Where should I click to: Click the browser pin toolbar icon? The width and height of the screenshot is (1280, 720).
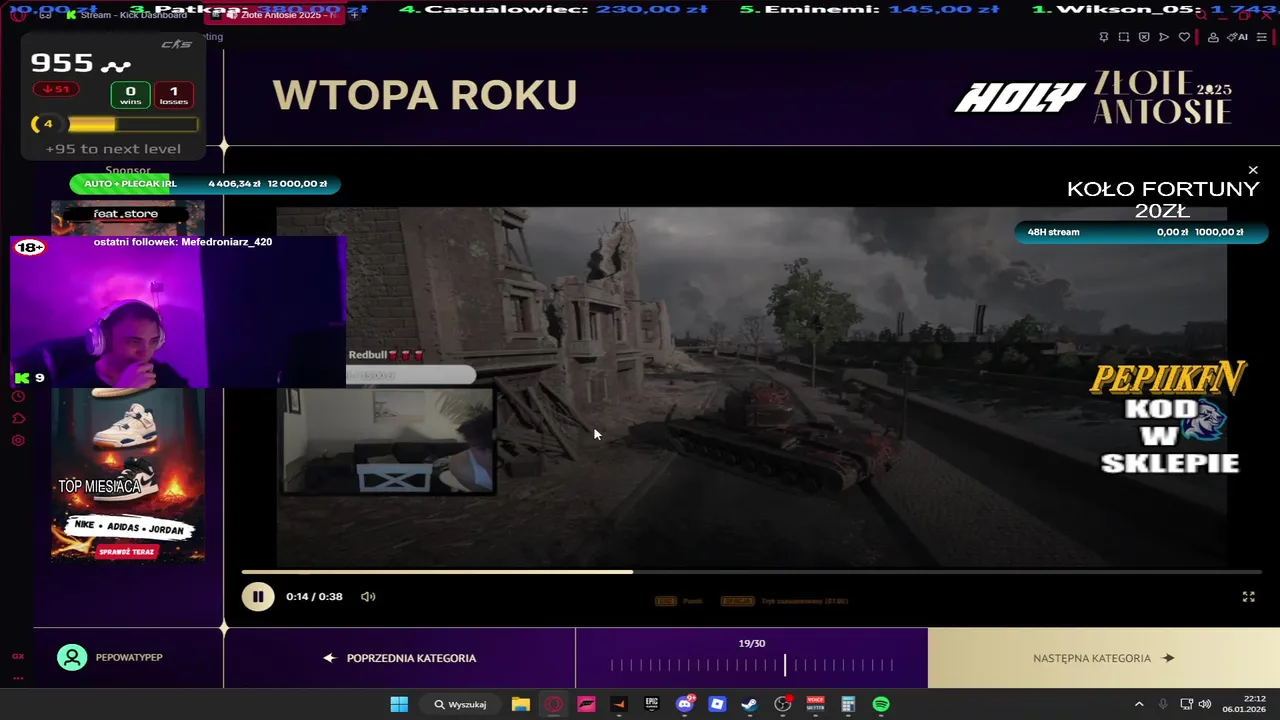tap(1104, 37)
